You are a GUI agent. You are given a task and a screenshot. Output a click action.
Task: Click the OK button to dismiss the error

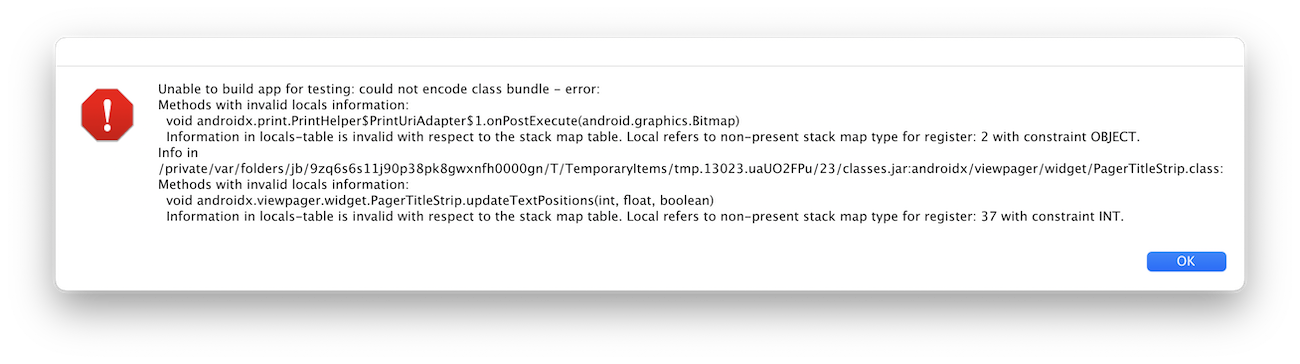pos(1186,261)
